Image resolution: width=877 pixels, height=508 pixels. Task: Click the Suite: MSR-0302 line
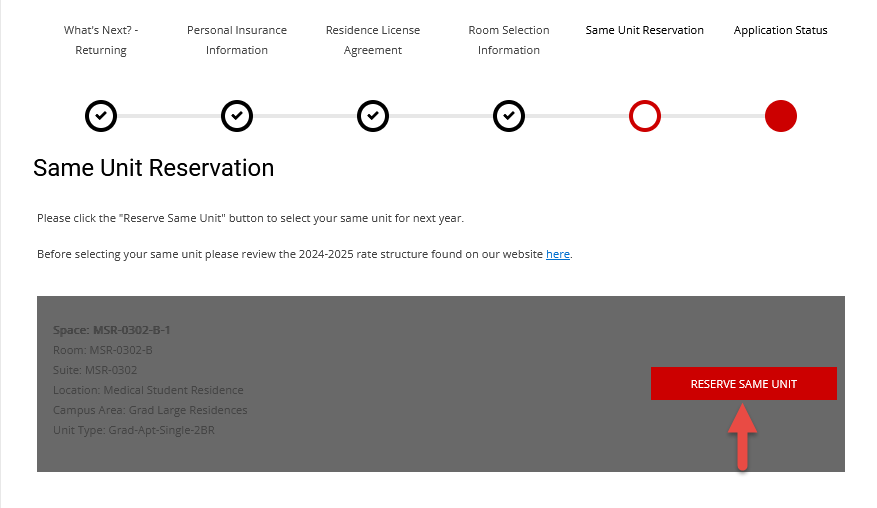pos(94,370)
